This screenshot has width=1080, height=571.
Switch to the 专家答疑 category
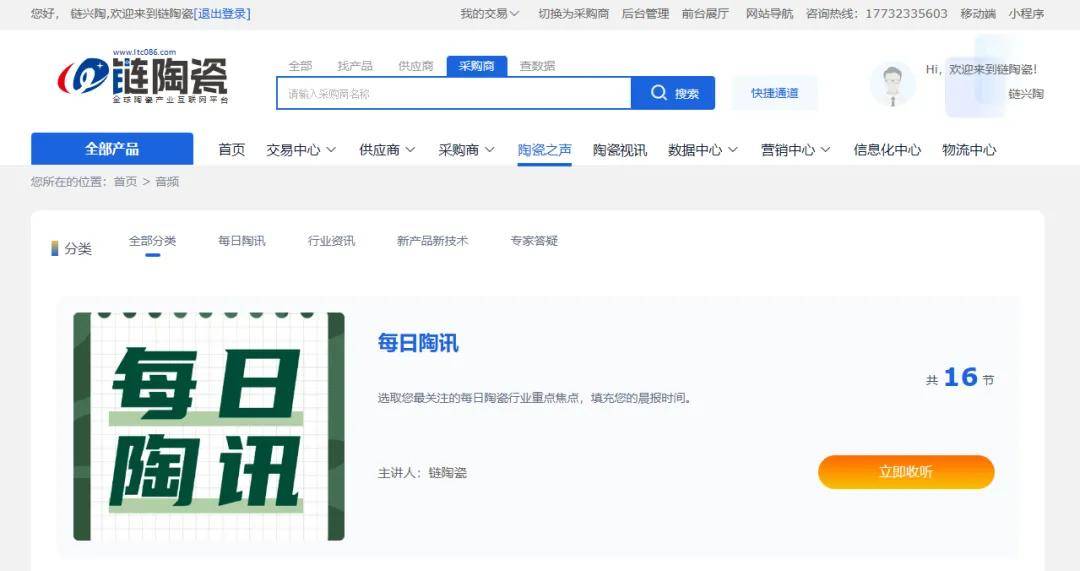534,241
